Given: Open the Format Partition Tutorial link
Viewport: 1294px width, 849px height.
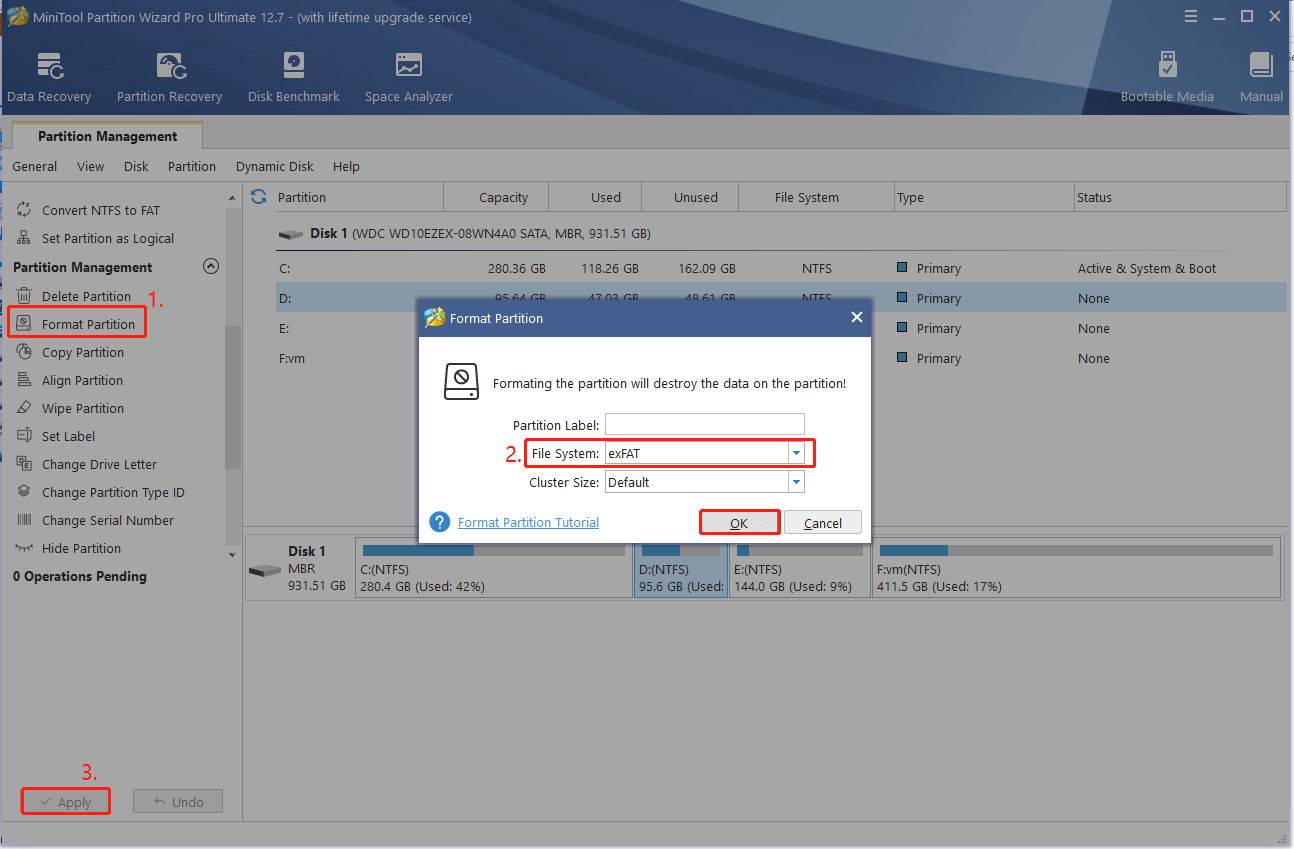Looking at the screenshot, I should 528,521.
